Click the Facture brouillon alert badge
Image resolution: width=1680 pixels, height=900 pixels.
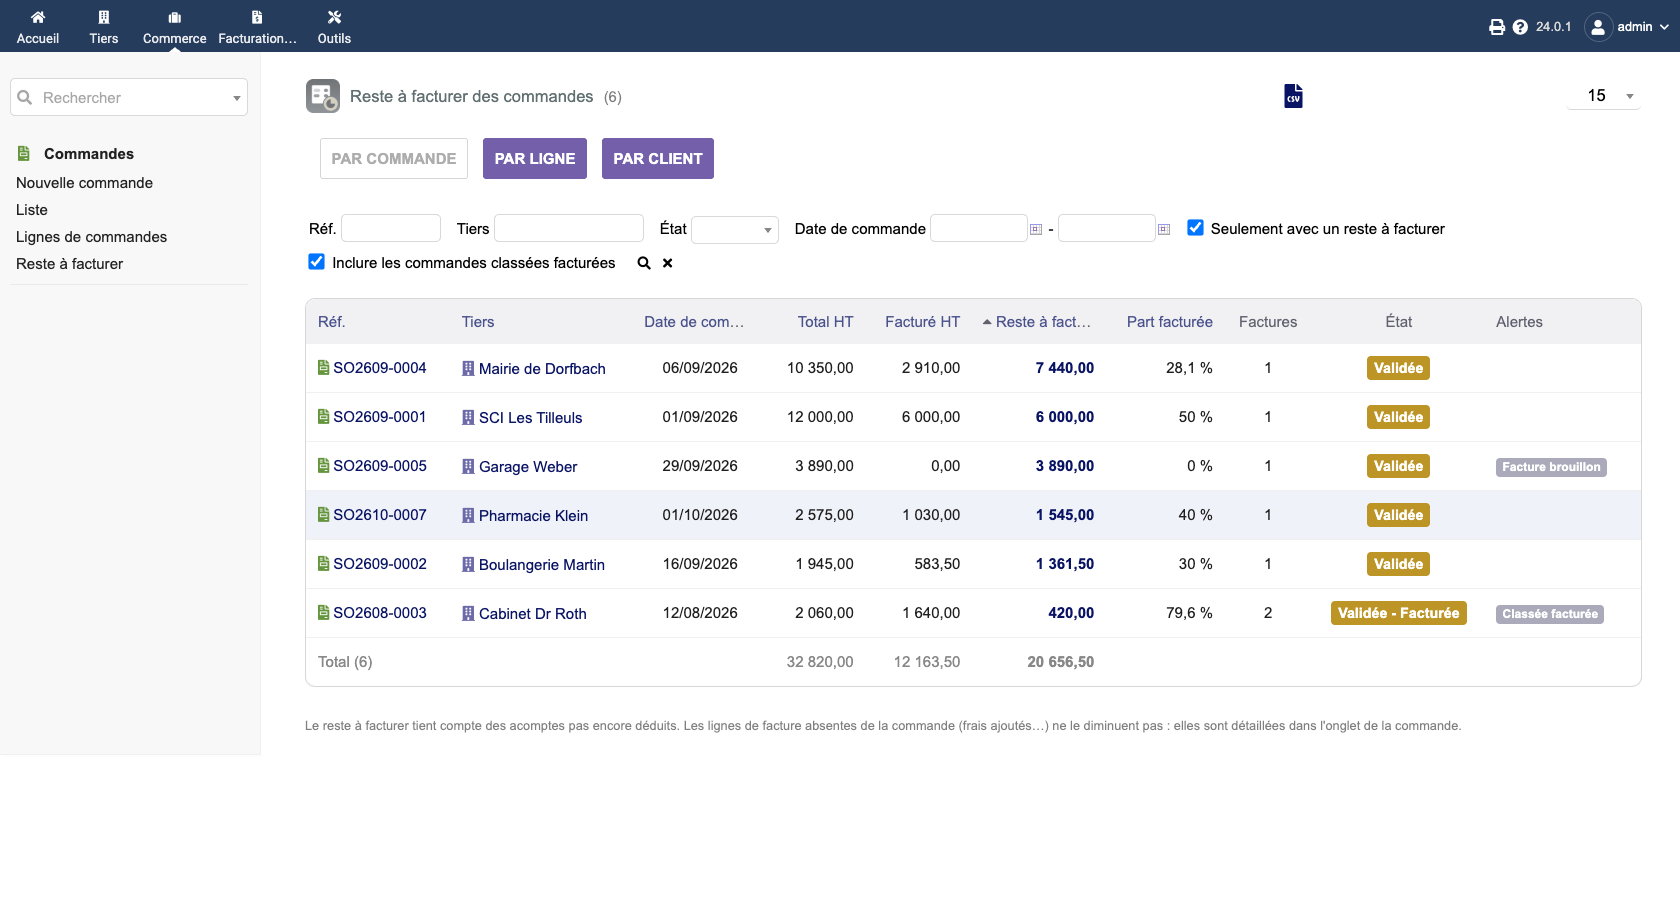point(1551,467)
